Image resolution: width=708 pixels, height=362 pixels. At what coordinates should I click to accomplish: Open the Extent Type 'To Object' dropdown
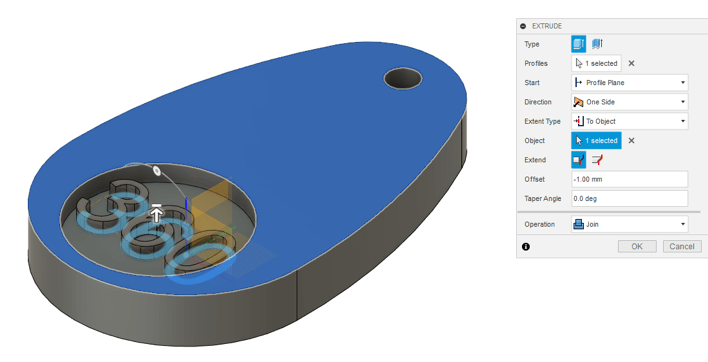click(x=629, y=121)
